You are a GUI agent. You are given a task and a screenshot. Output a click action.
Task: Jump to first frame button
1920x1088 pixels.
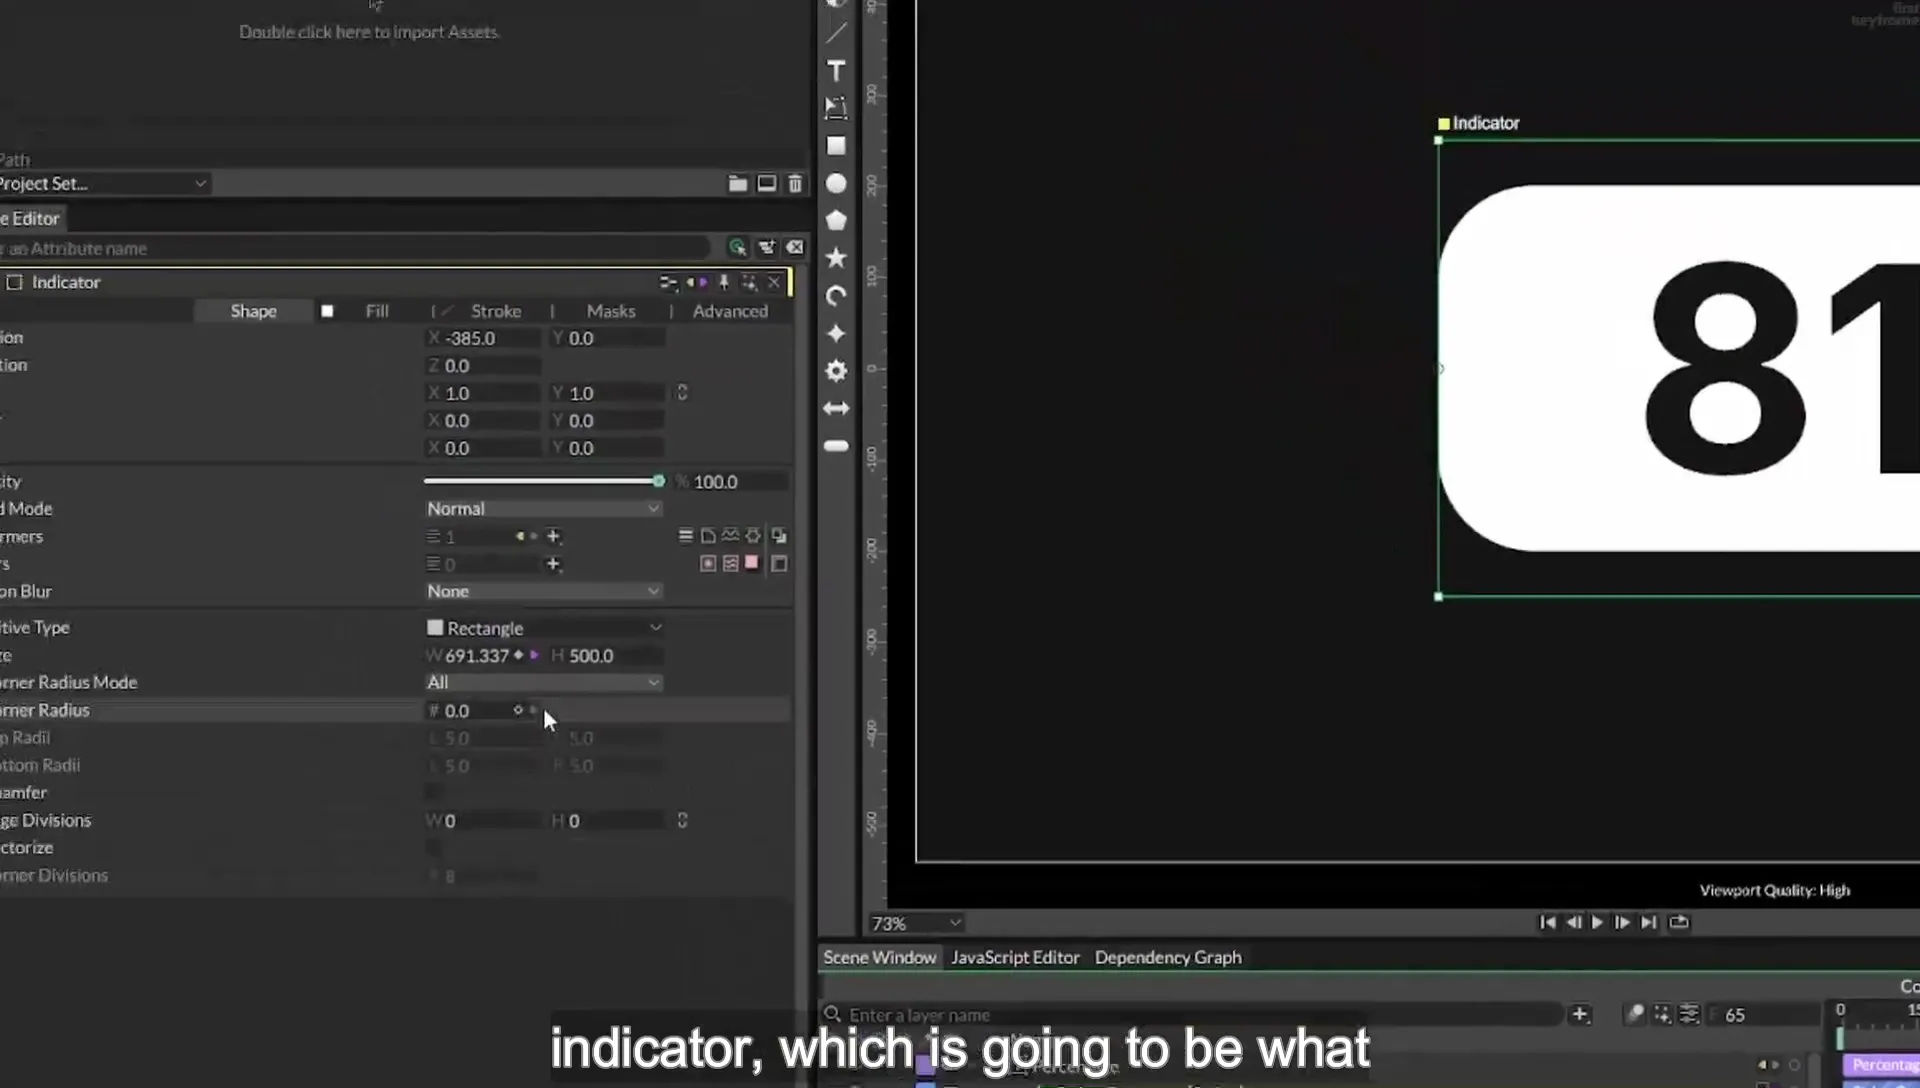click(1547, 923)
